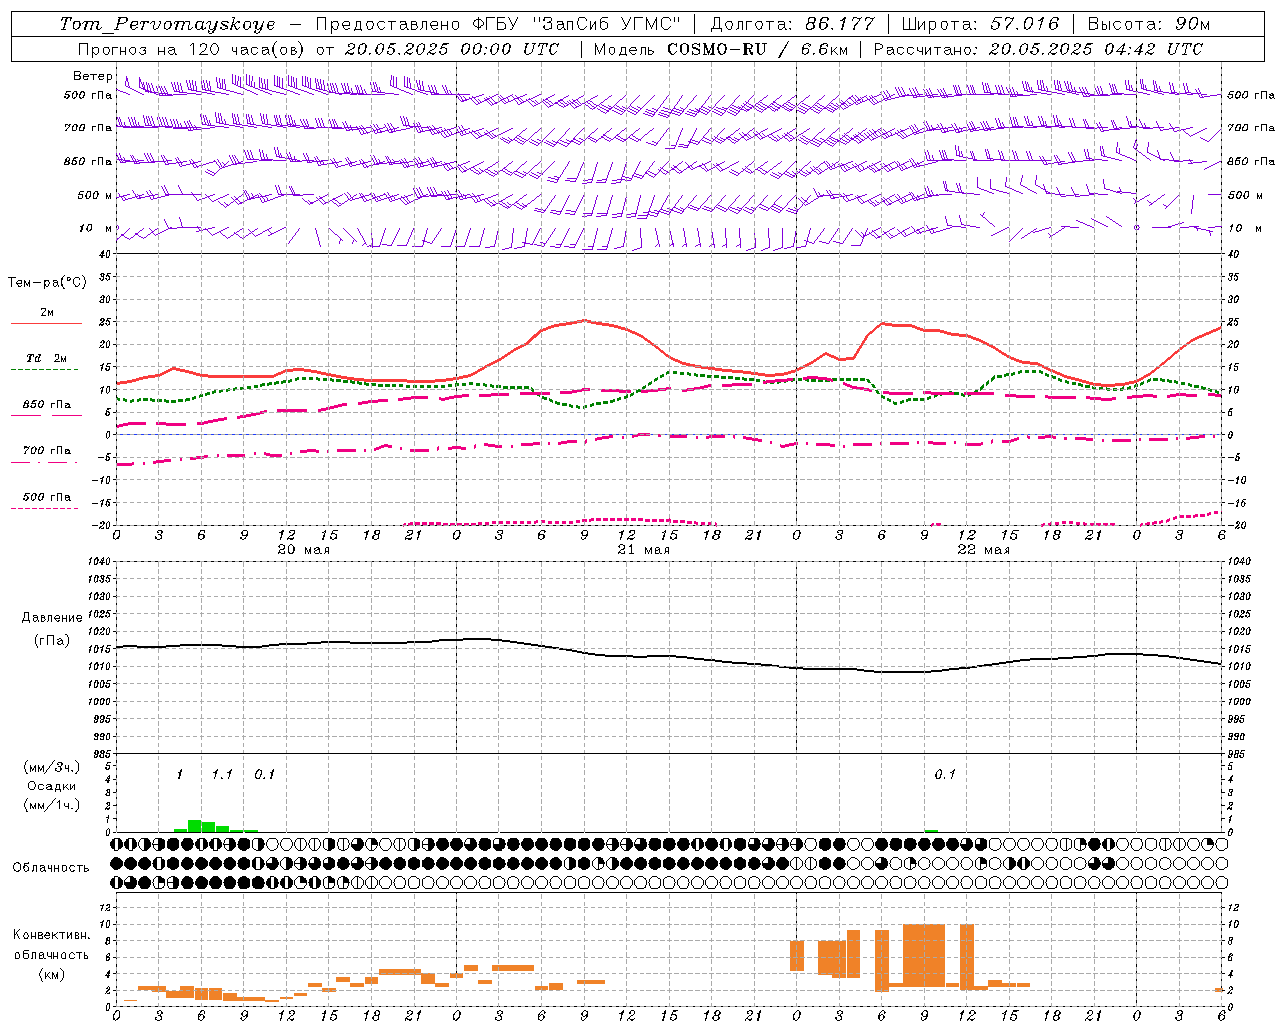The width and height of the screenshot is (1280, 1024).
Task: Click the tallest green precipitation bar
Action: 194,826
